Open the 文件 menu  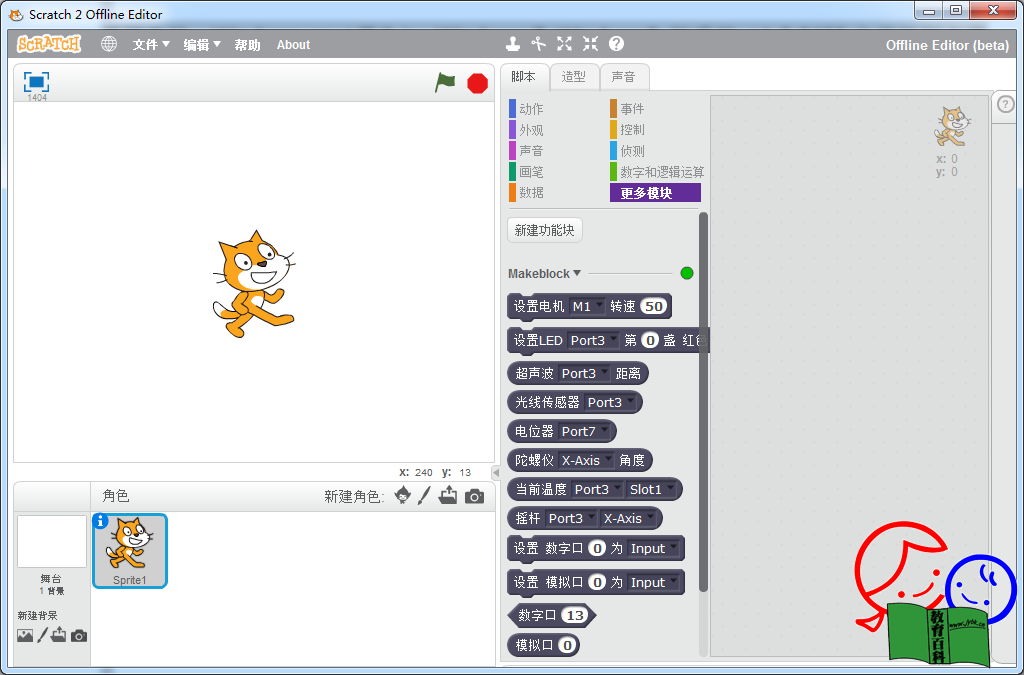[x=151, y=44]
